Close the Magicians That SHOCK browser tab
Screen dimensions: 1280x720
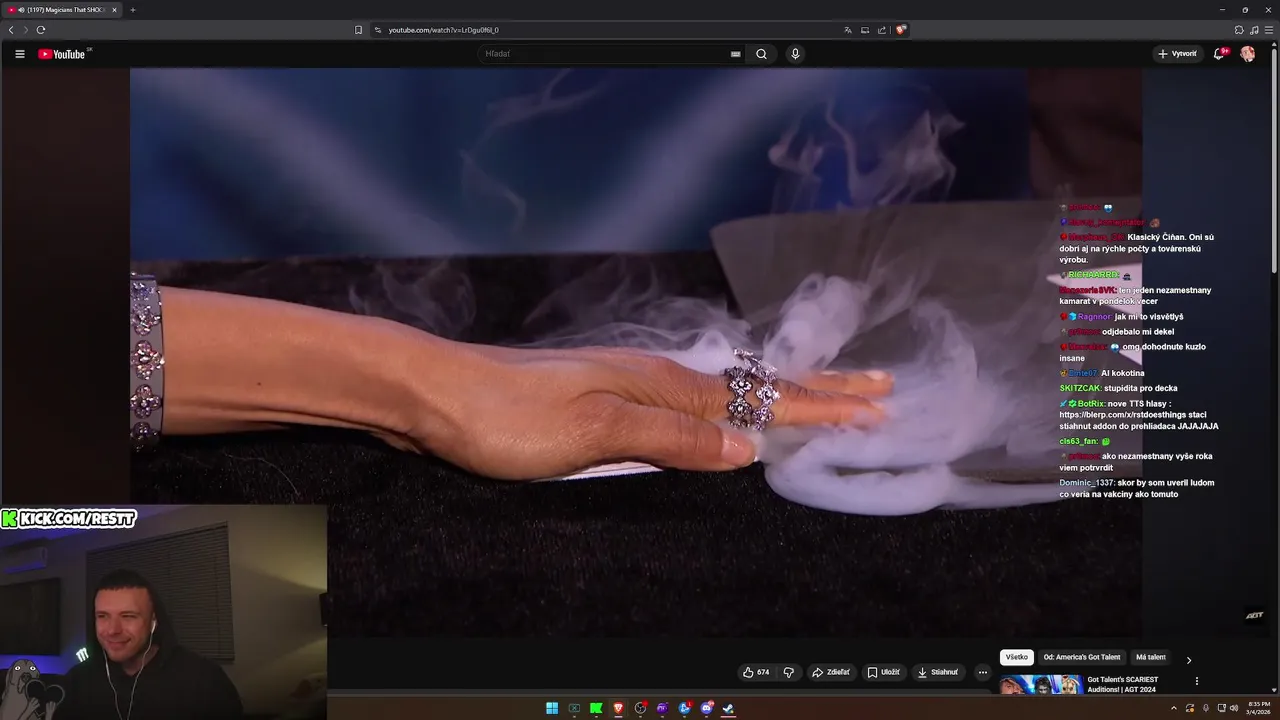114,10
